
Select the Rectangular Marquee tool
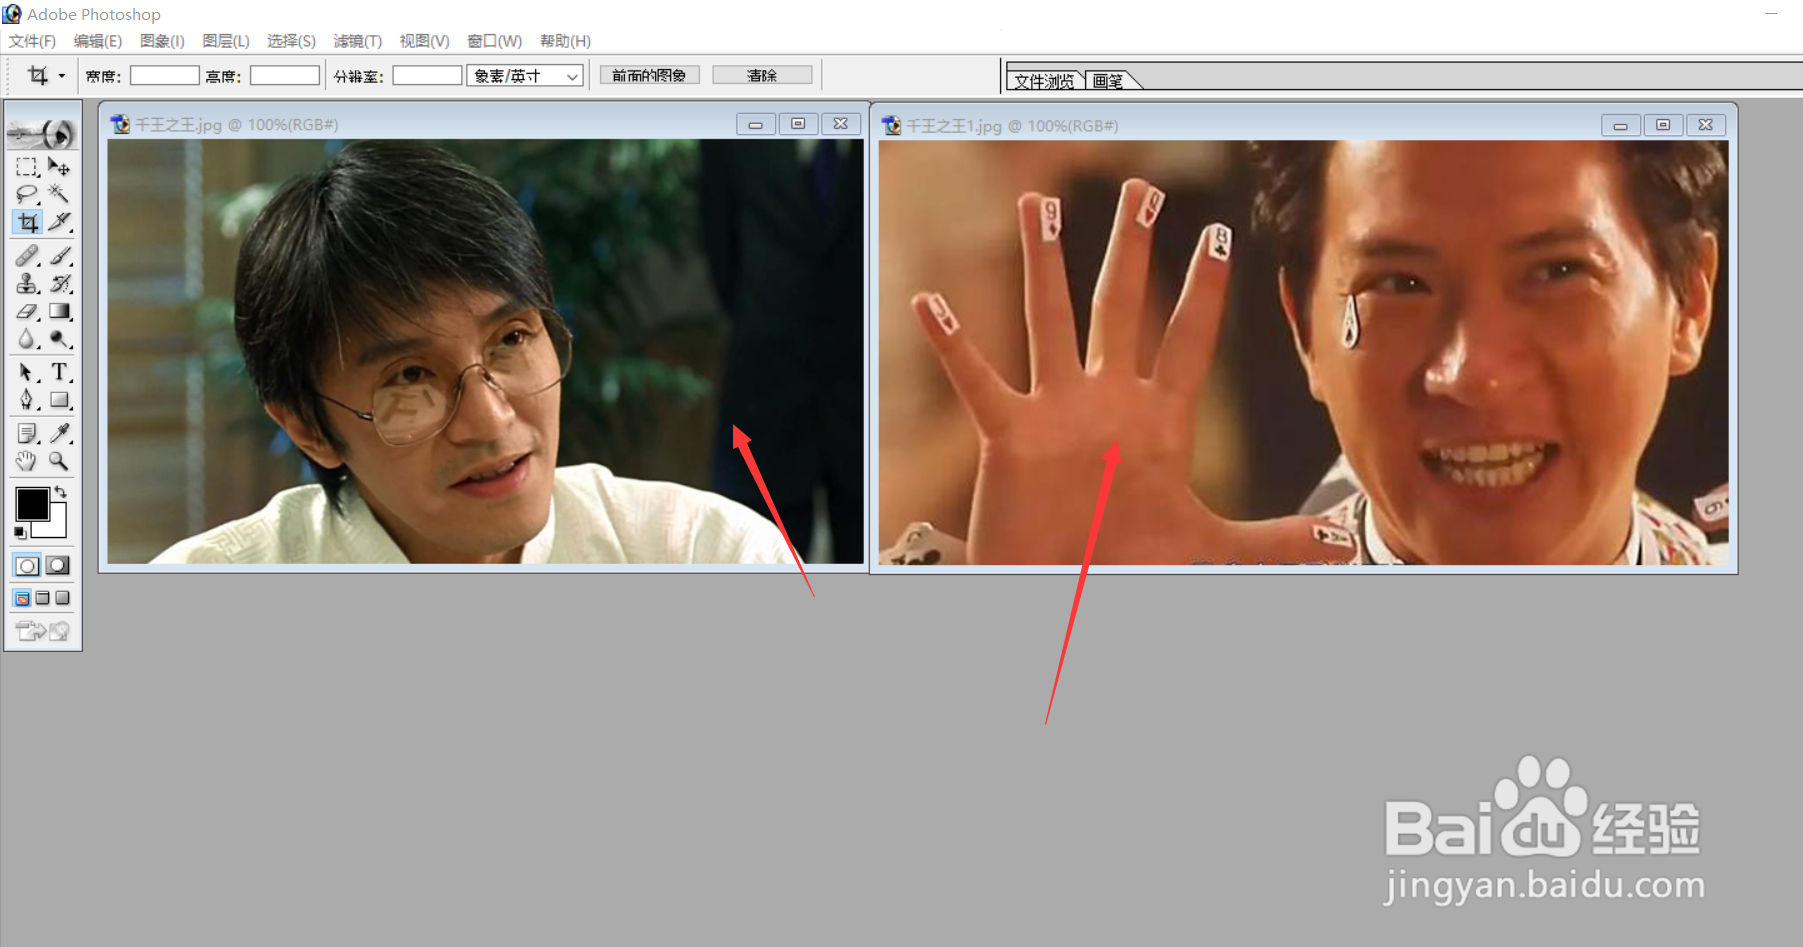(x=27, y=167)
